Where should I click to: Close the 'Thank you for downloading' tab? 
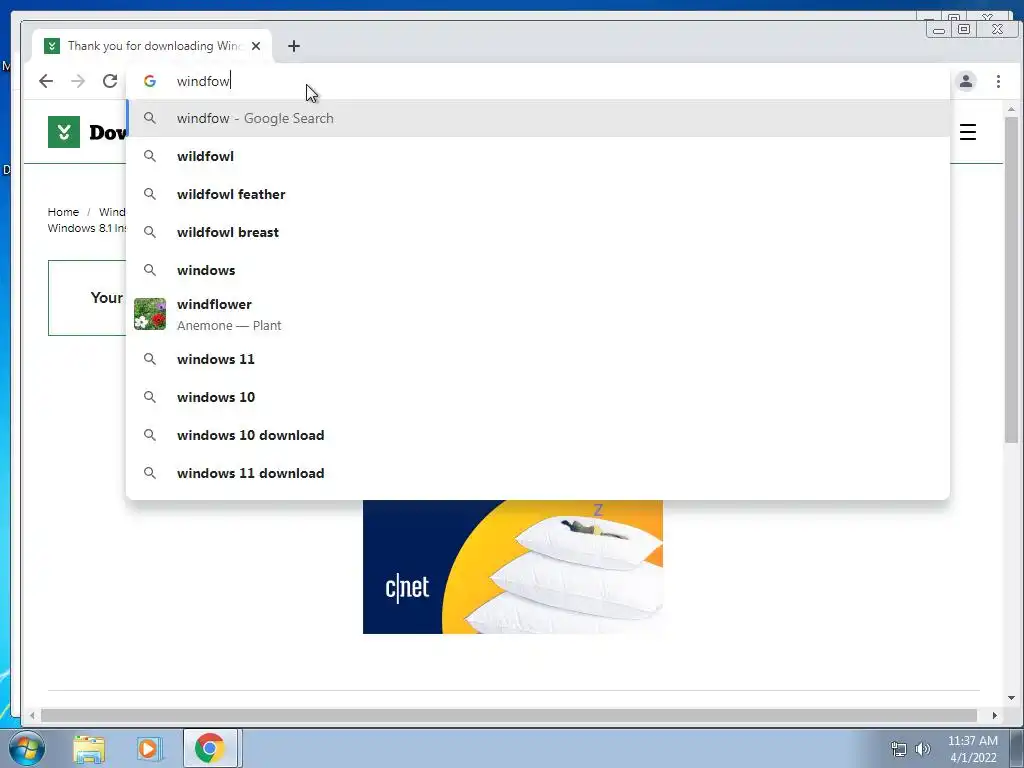[256, 46]
